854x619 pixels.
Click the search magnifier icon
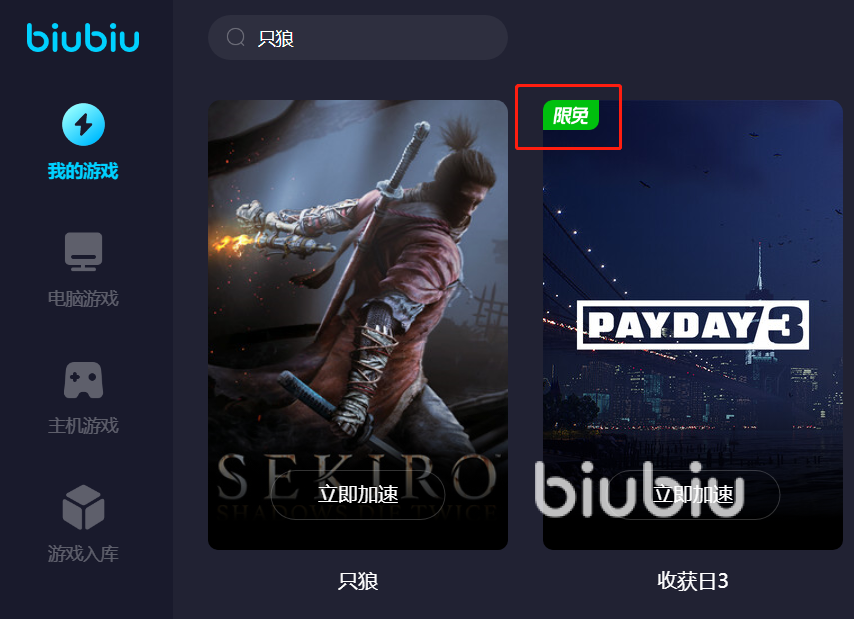236,38
